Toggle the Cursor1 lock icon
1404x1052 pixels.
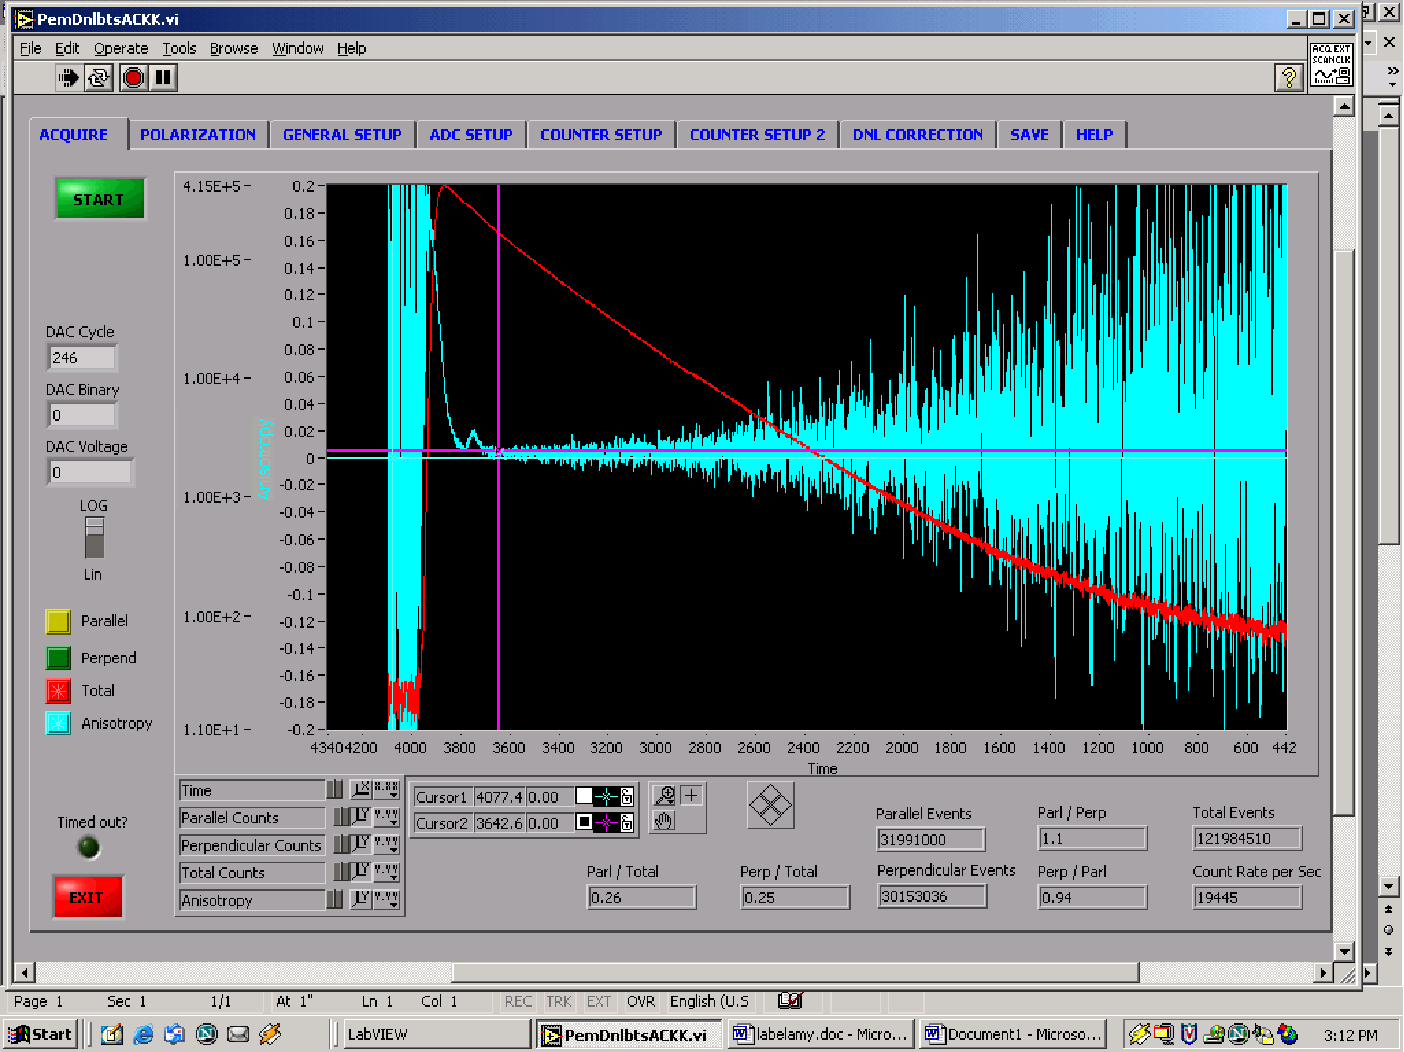[627, 797]
